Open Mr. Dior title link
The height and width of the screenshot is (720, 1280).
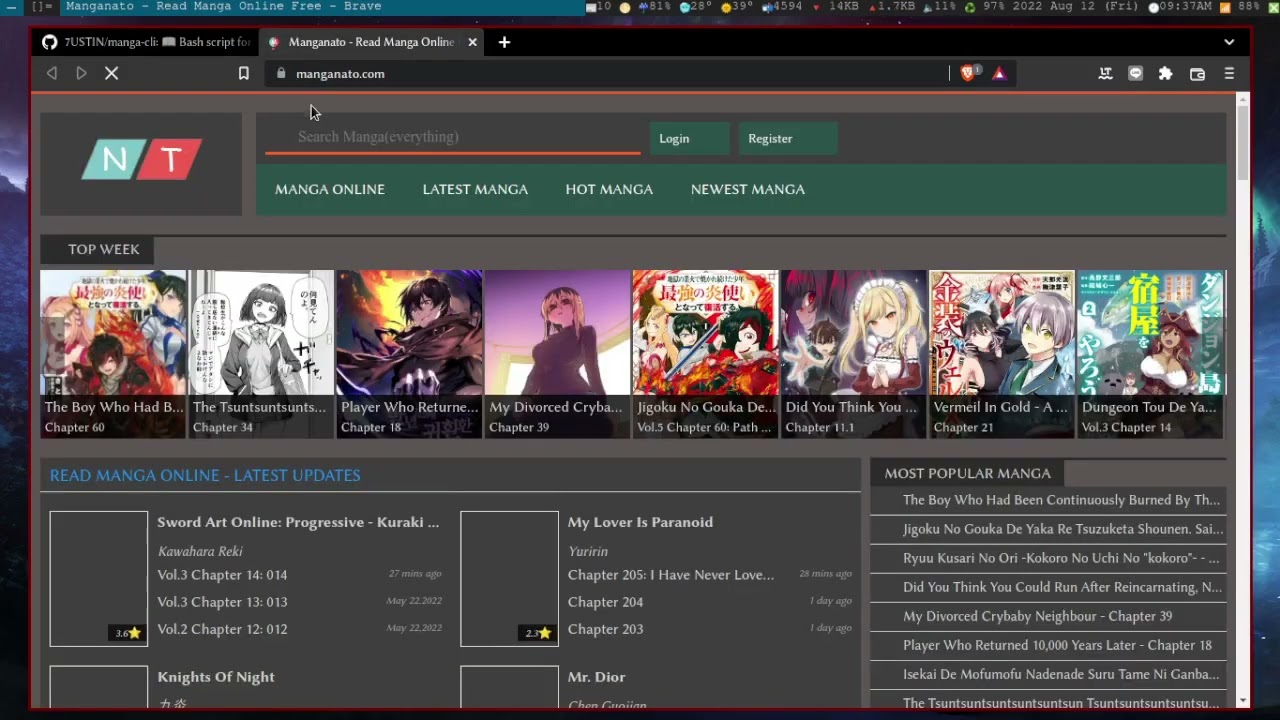[x=597, y=677]
